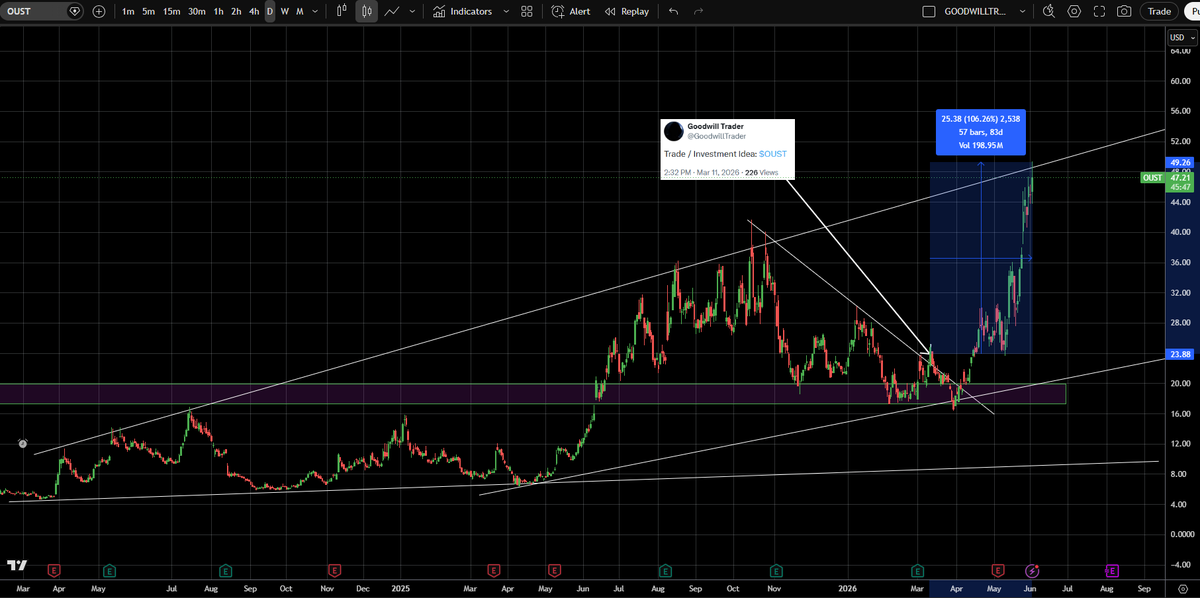Expand the favorite indicators dropdown arrow

click(504, 12)
